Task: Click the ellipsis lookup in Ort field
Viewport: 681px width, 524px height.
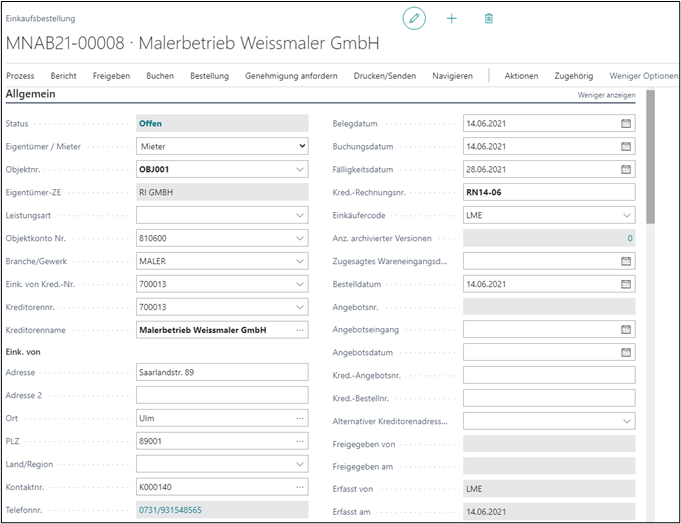Action: point(300,418)
